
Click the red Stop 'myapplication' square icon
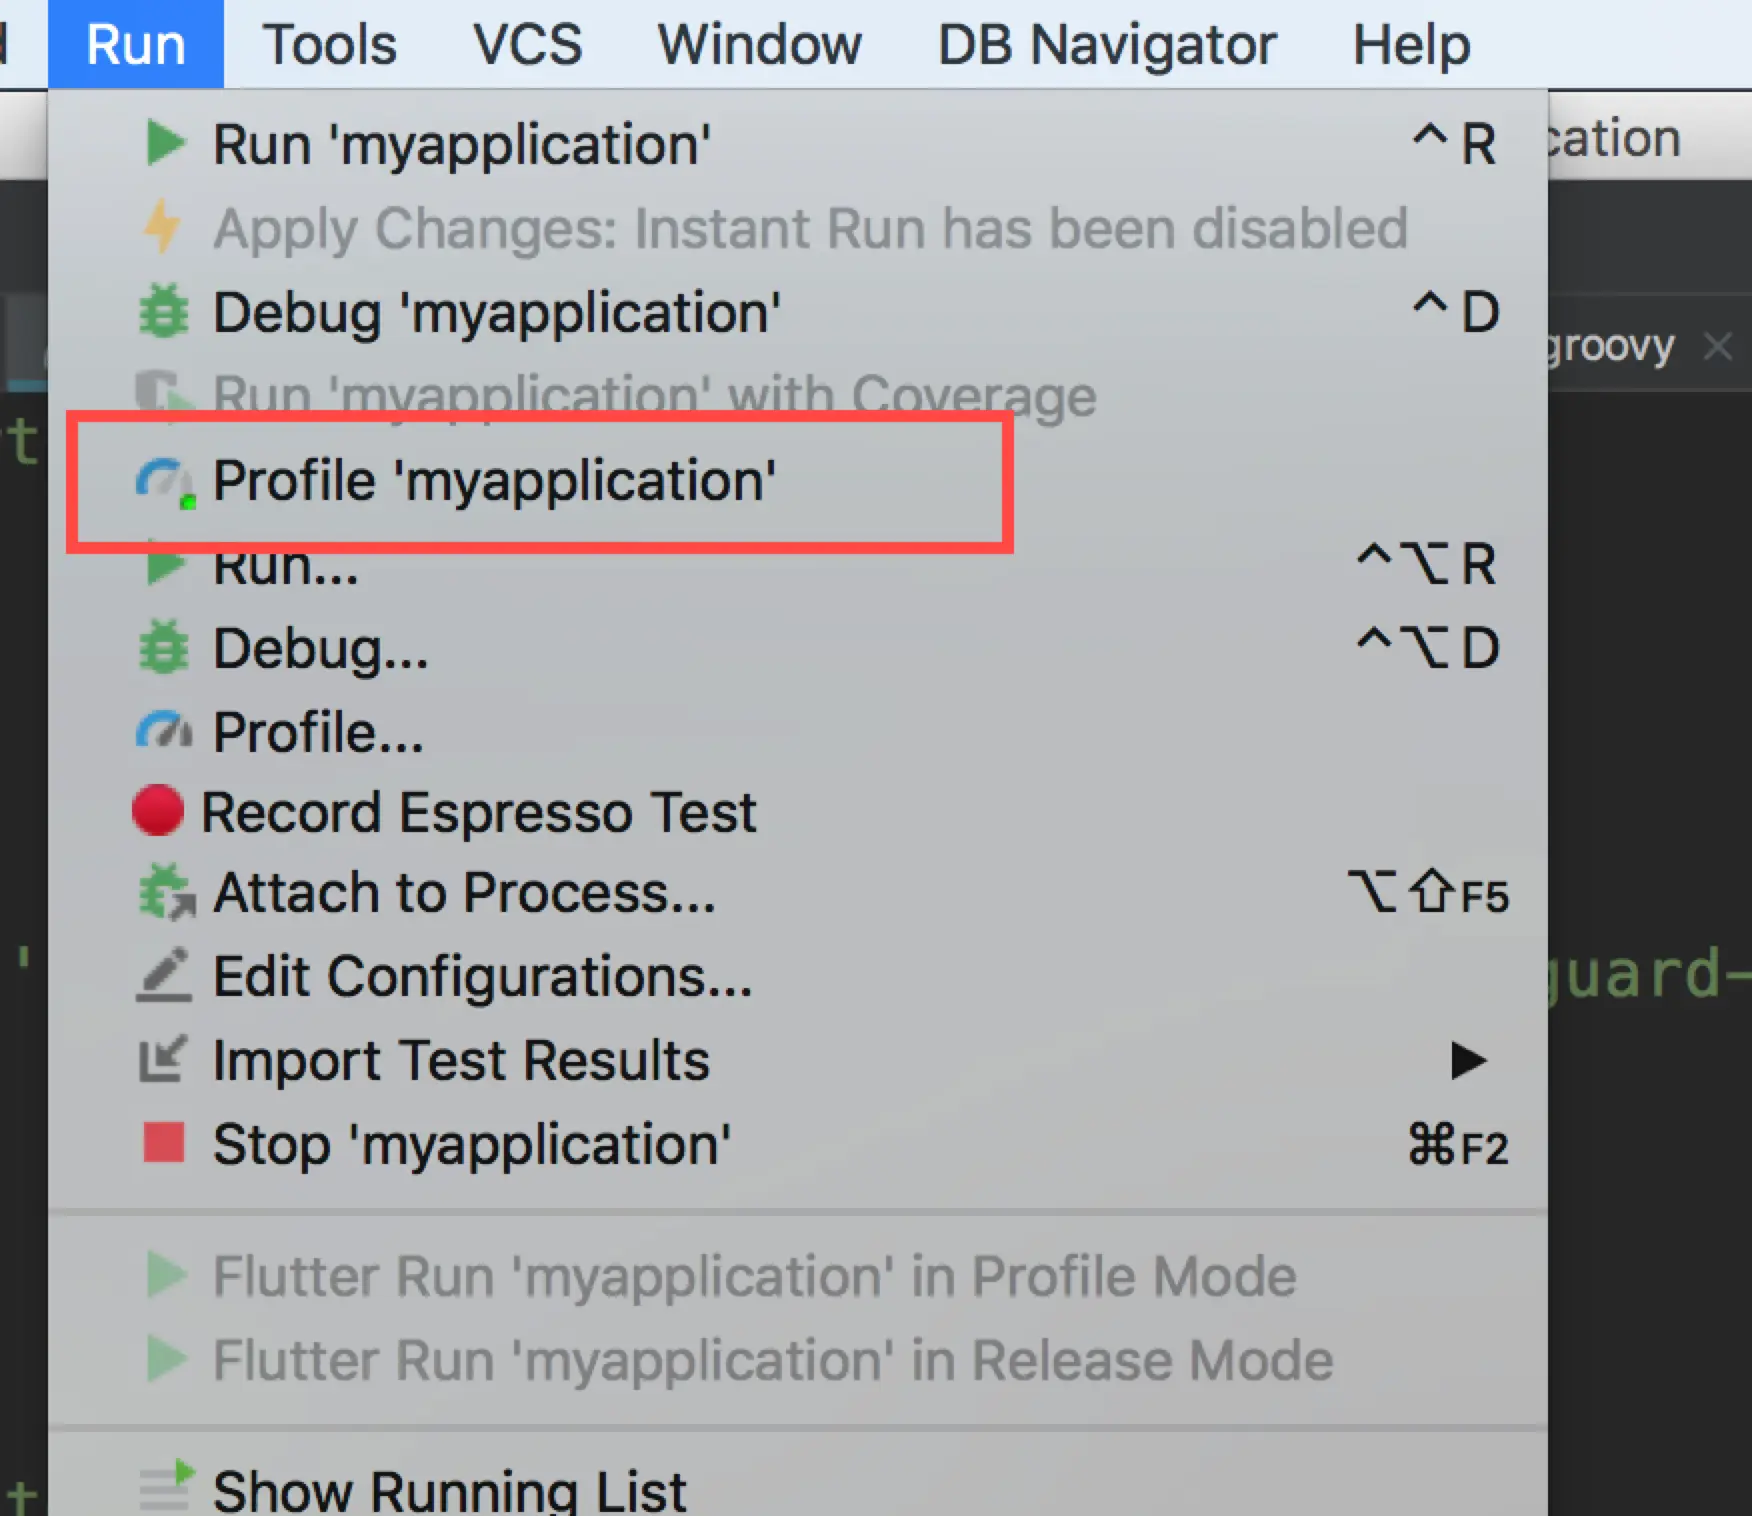[x=163, y=1143]
